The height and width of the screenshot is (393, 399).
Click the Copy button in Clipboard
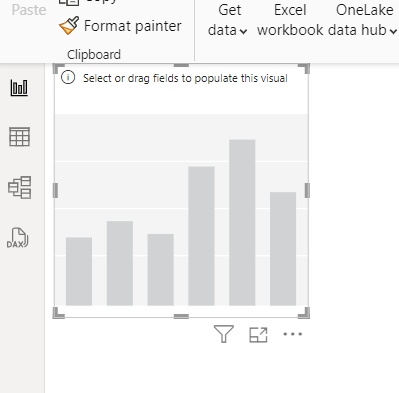(x=87, y=2)
